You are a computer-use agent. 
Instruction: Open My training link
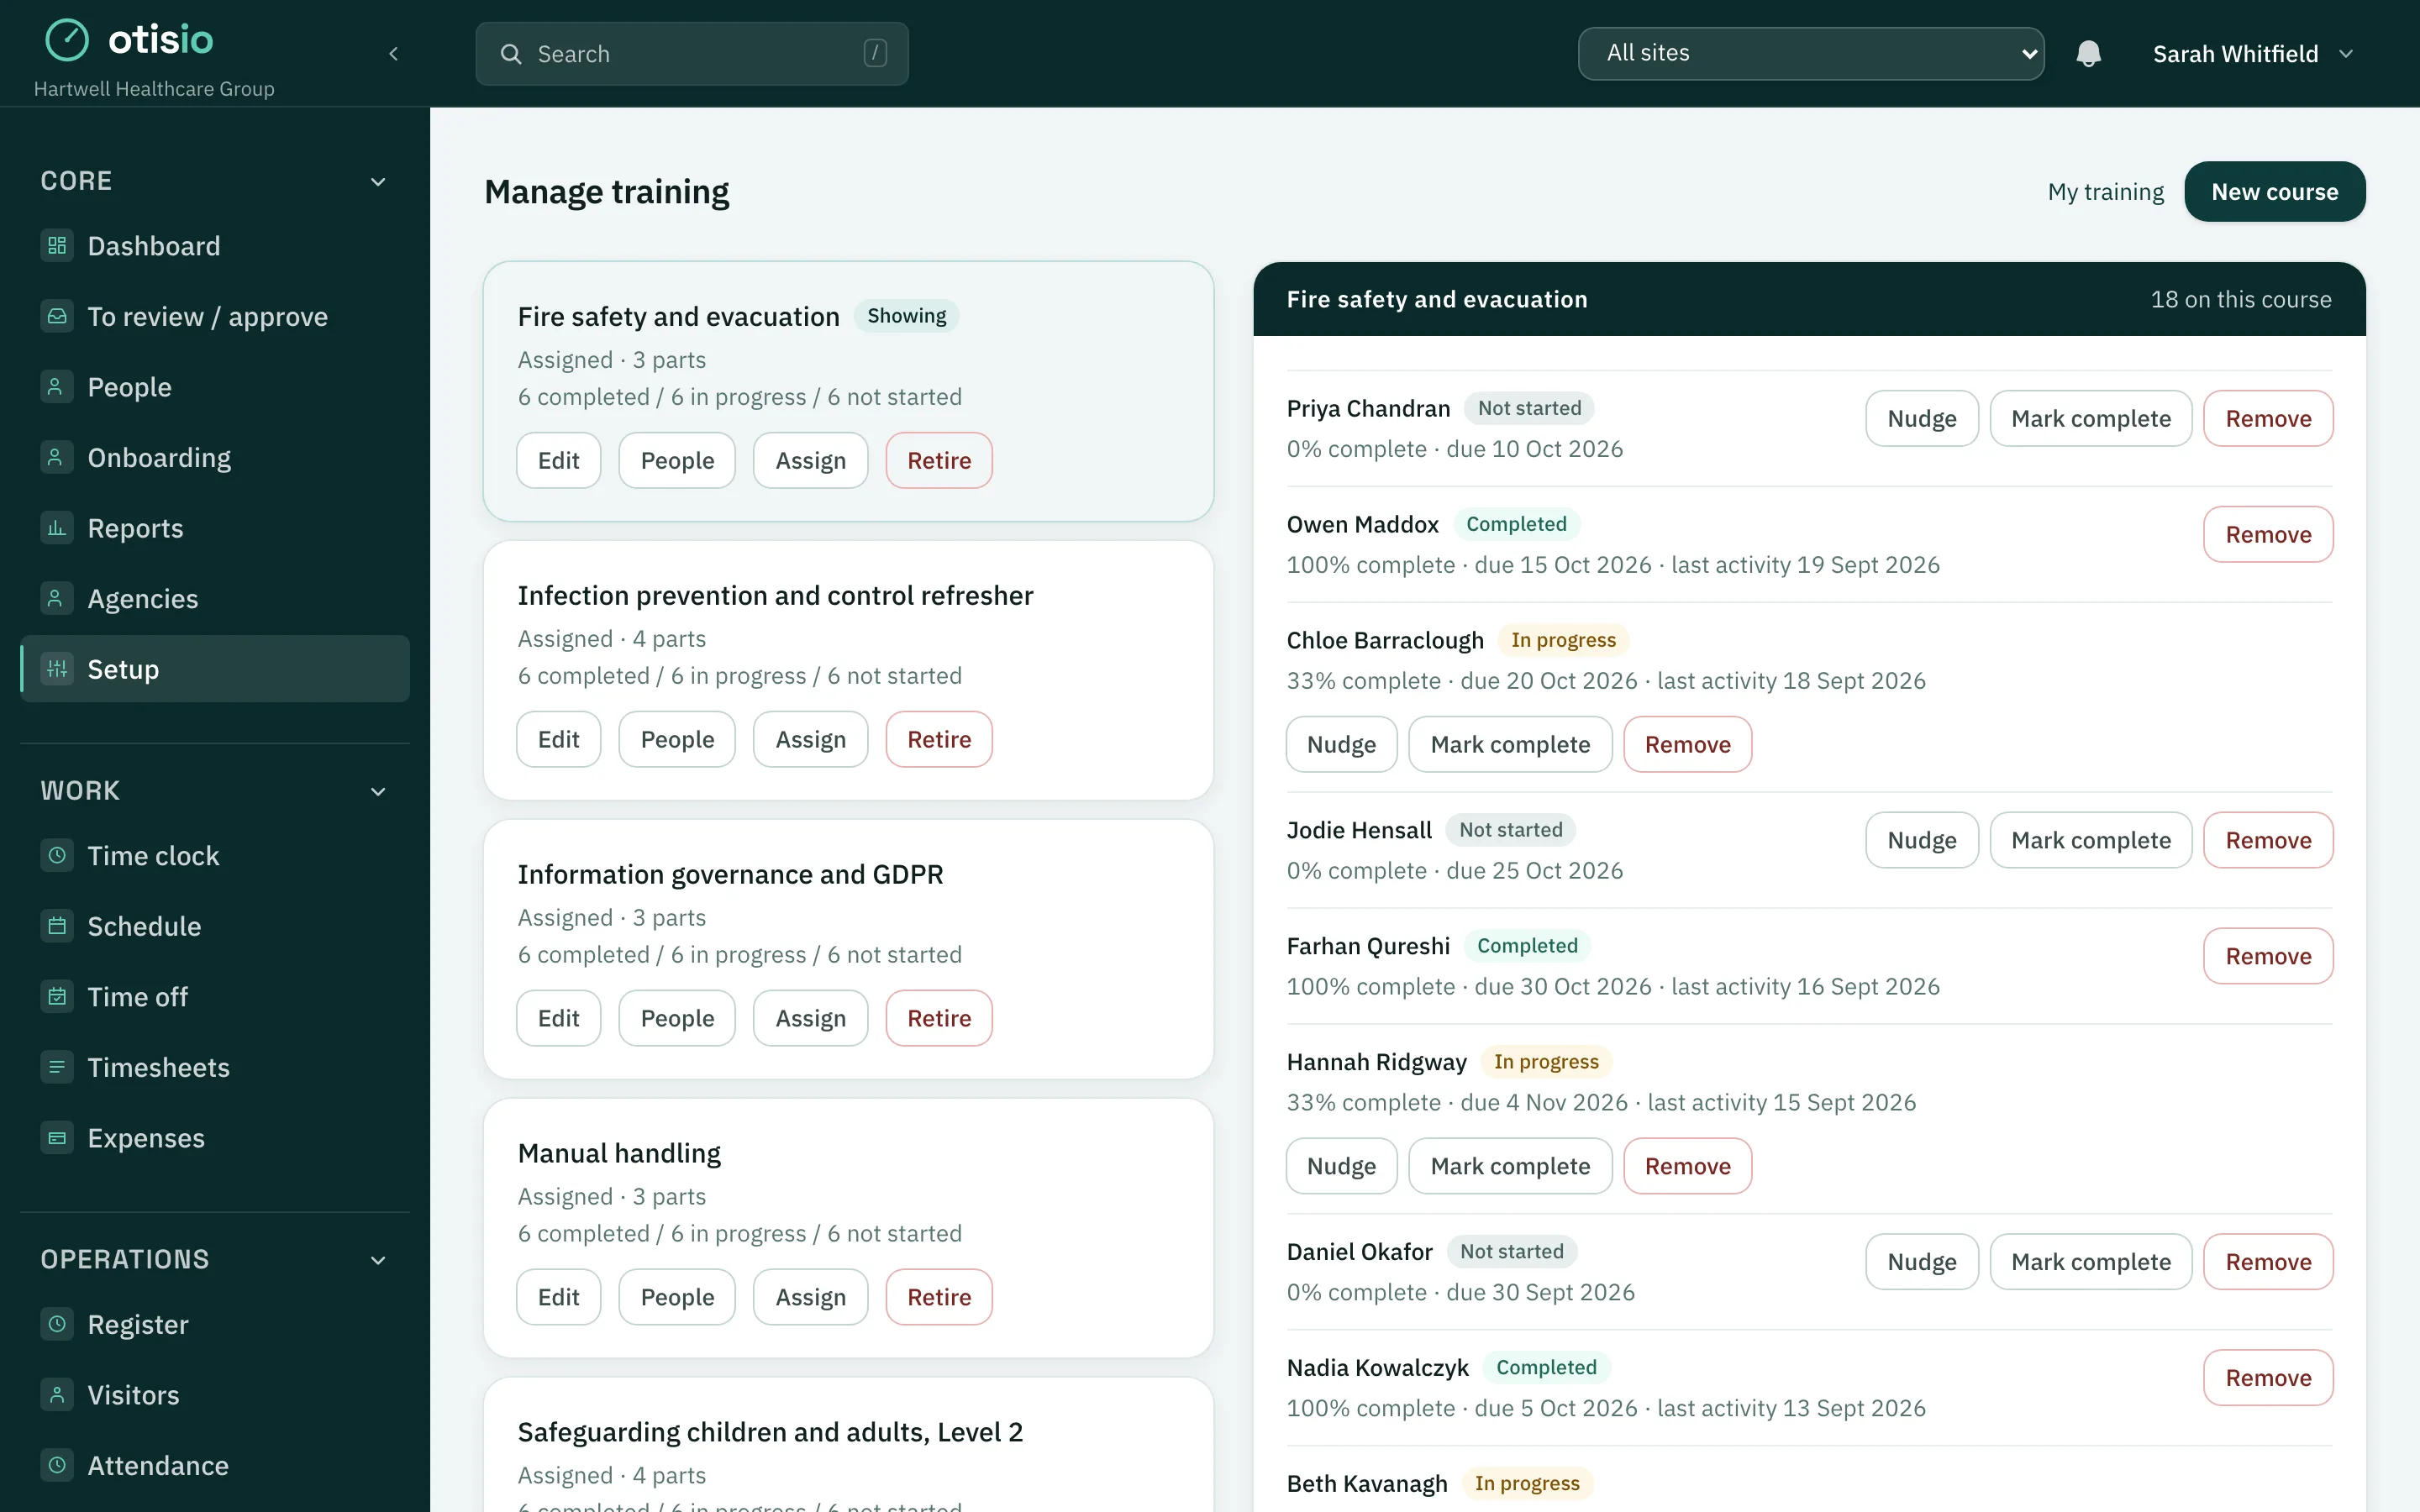(x=2105, y=191)
